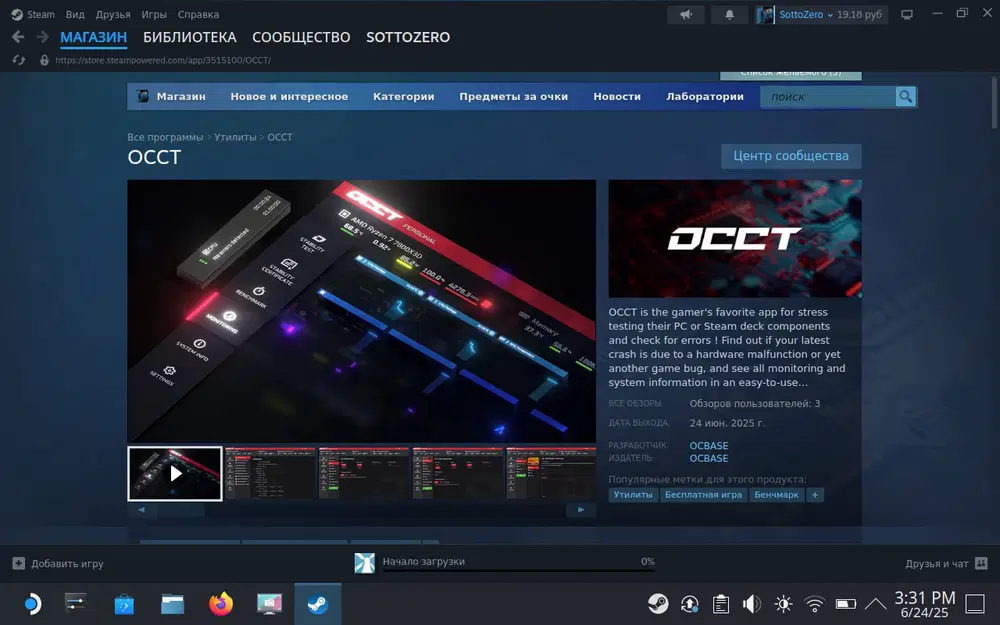The image size is (1000, 625).
Task: Show the second screenshot thumbnail
Action: 270,473
